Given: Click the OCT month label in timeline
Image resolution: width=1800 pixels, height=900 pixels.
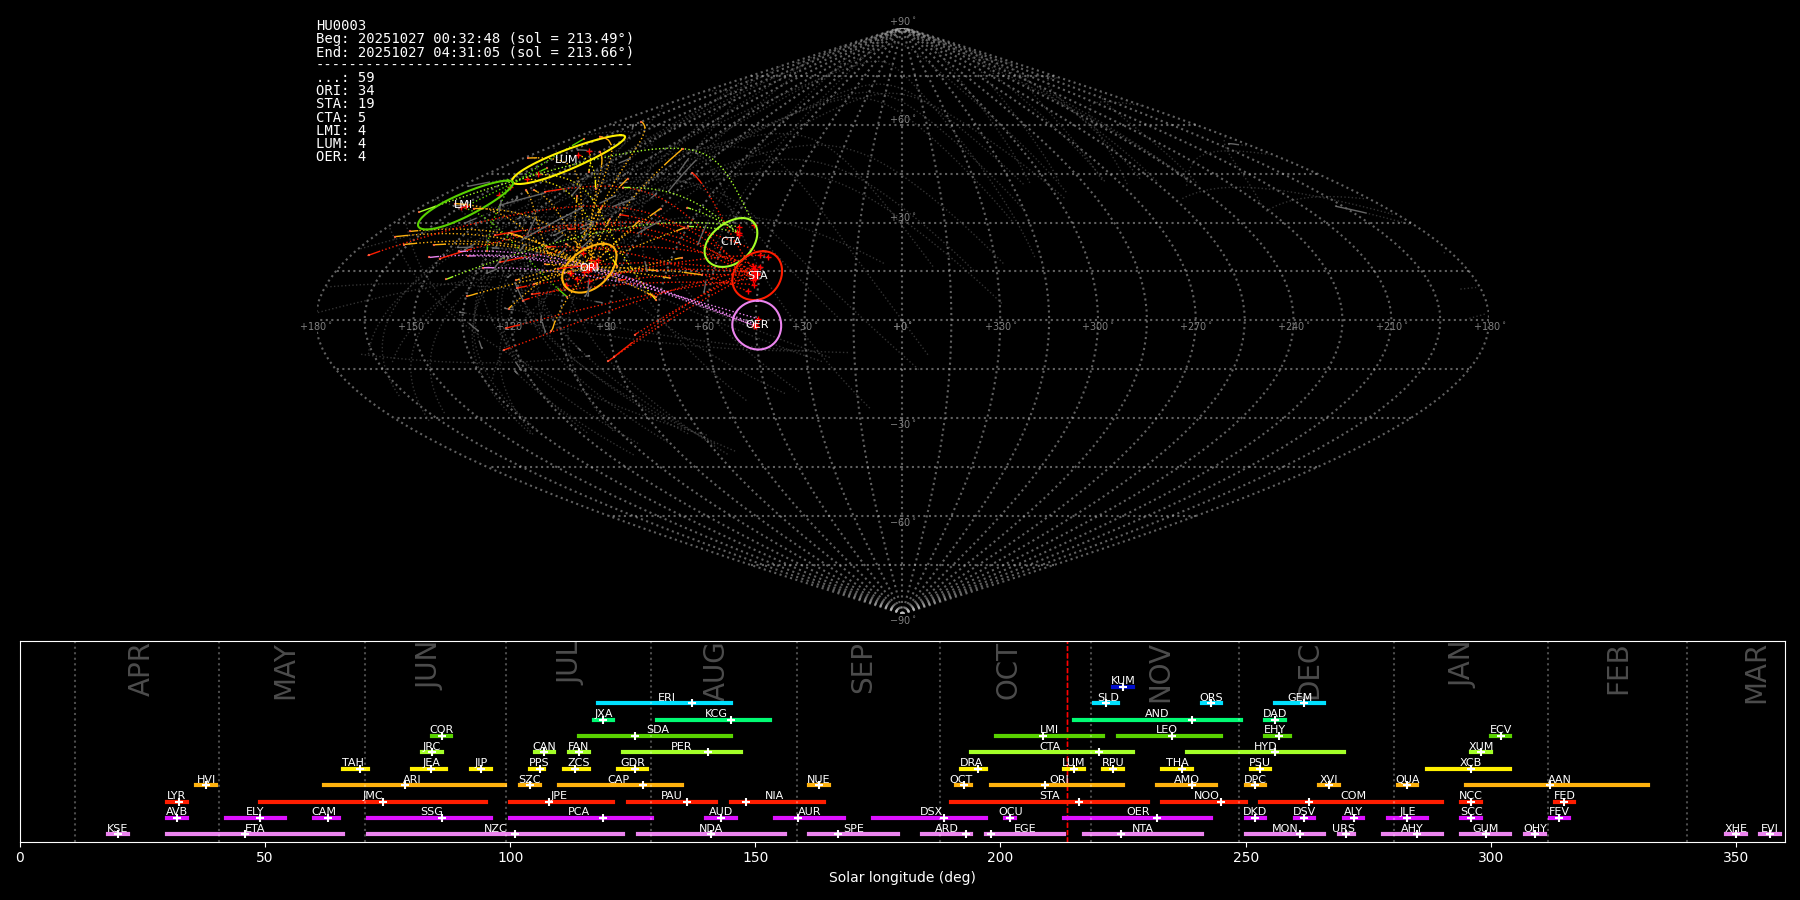Looking at the screenshot, I should coord(1007,672).
